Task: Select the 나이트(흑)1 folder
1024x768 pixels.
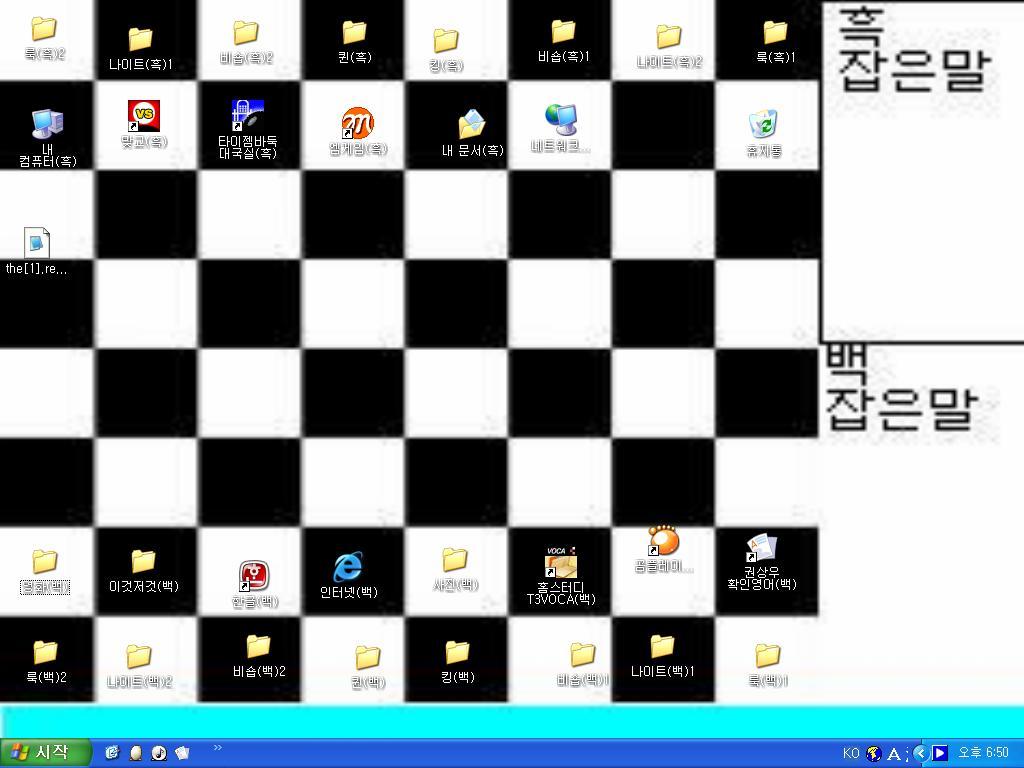Action: (x=140, y=48)
